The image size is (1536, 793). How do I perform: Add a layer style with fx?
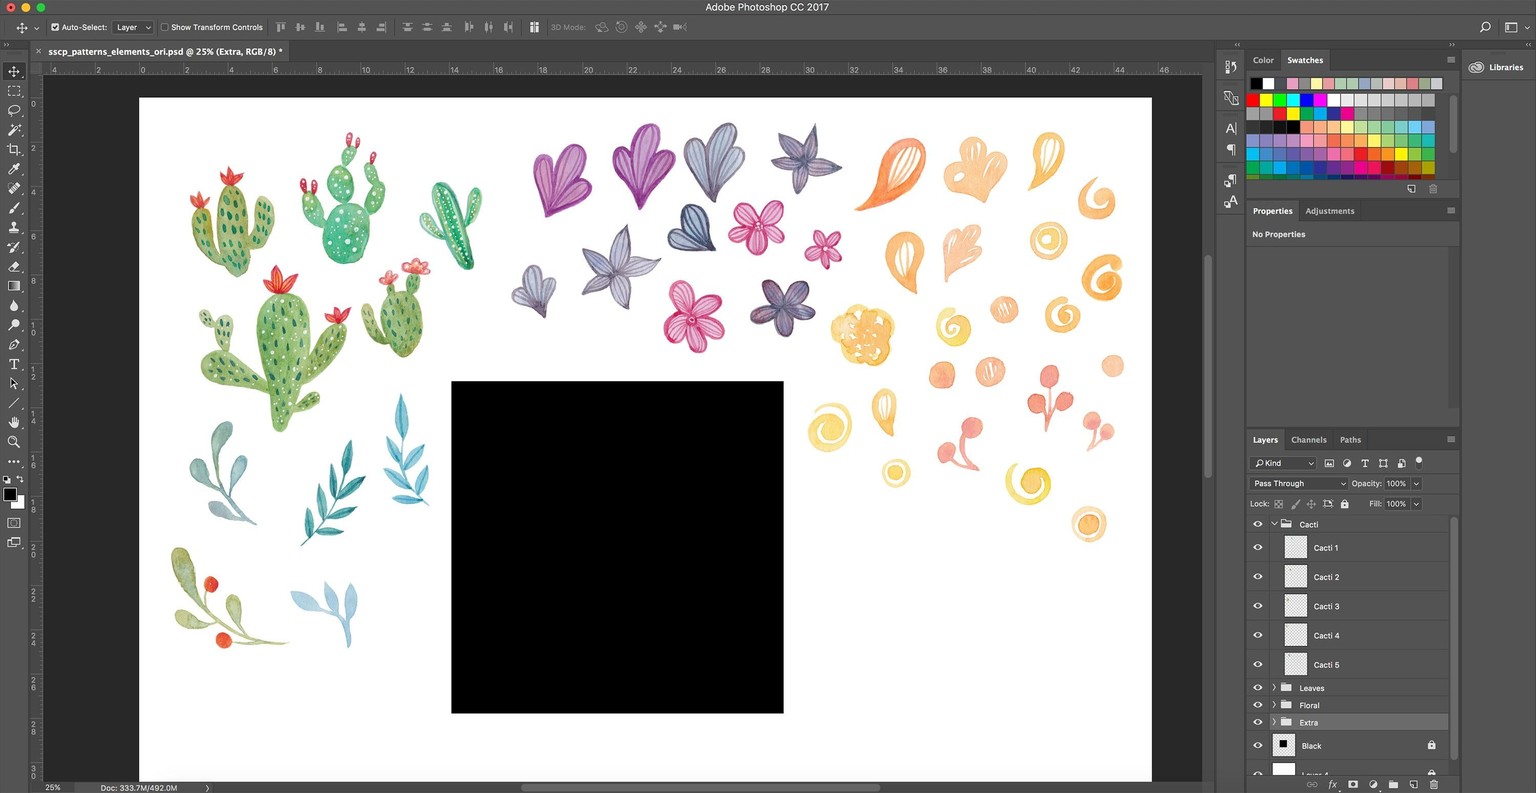pos(1332,785)
